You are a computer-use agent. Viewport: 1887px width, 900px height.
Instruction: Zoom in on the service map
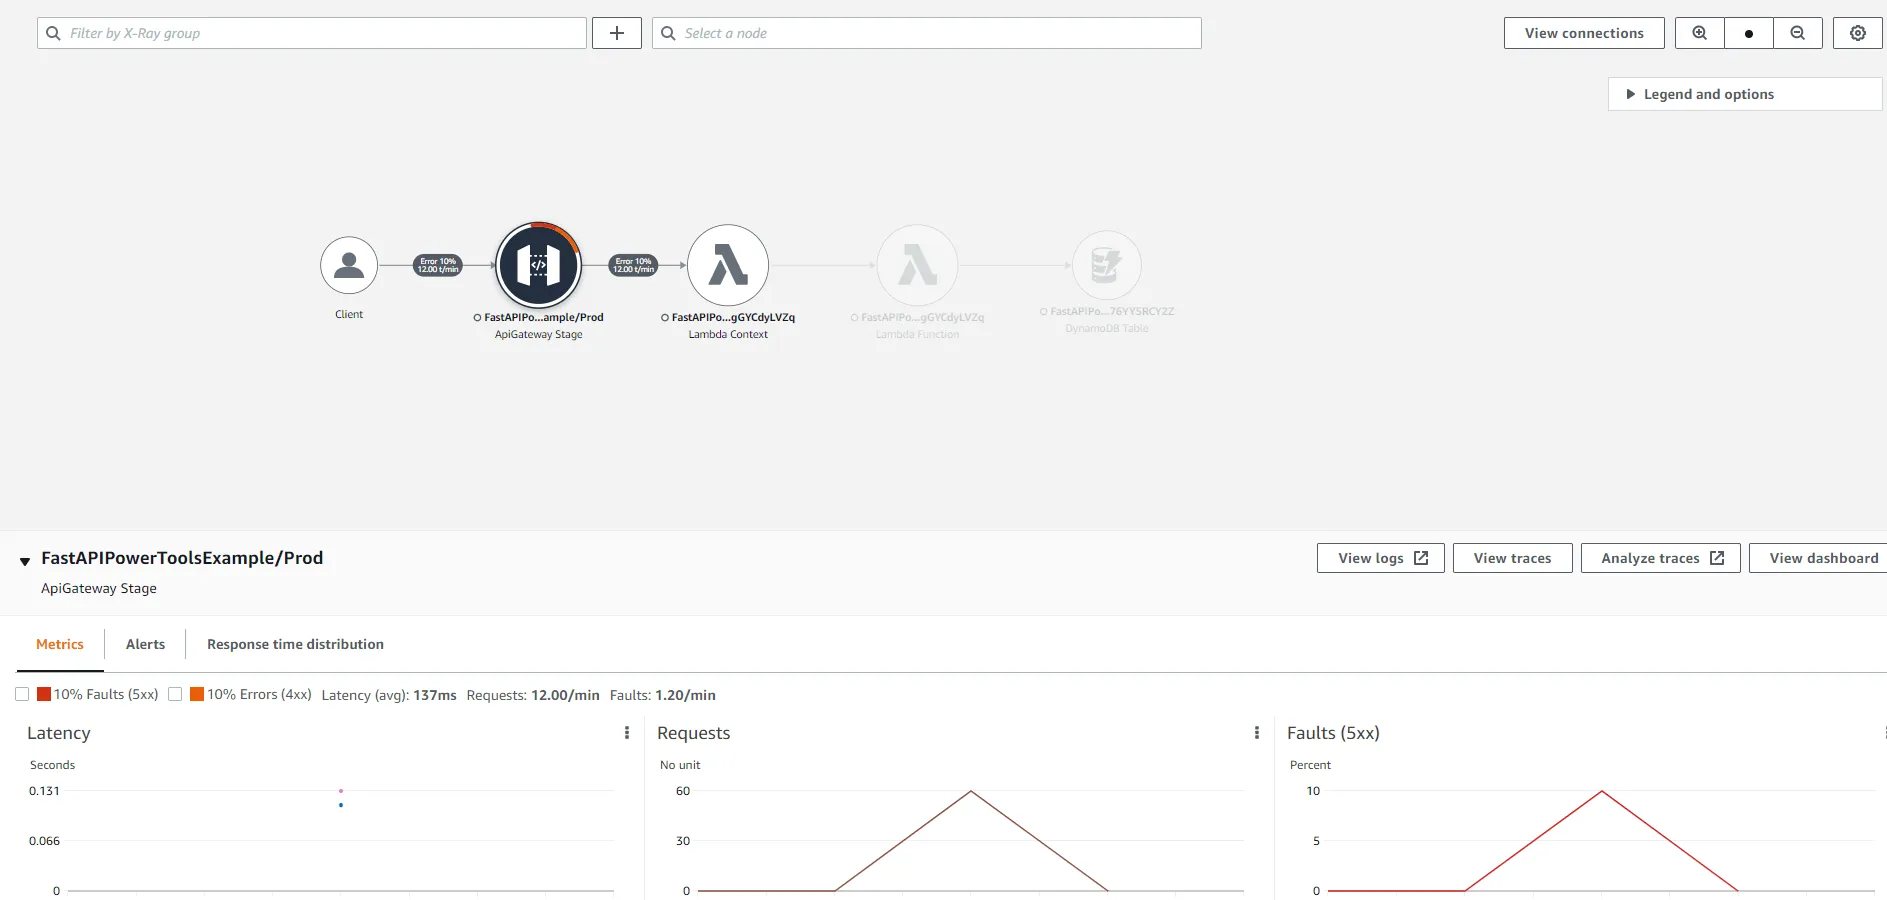1699,33
